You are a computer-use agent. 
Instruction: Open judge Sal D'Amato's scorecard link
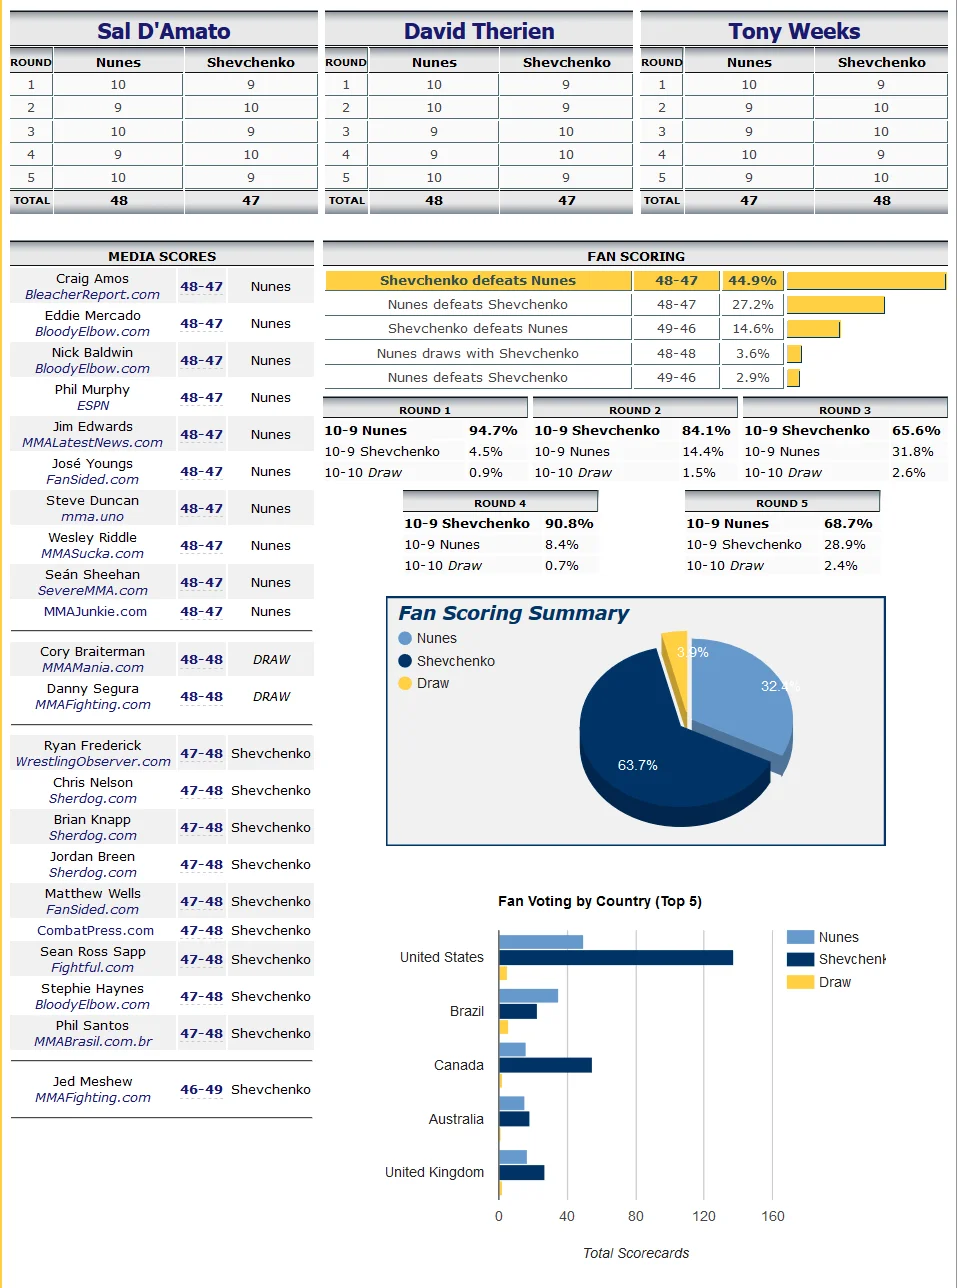tap(163, 31)
